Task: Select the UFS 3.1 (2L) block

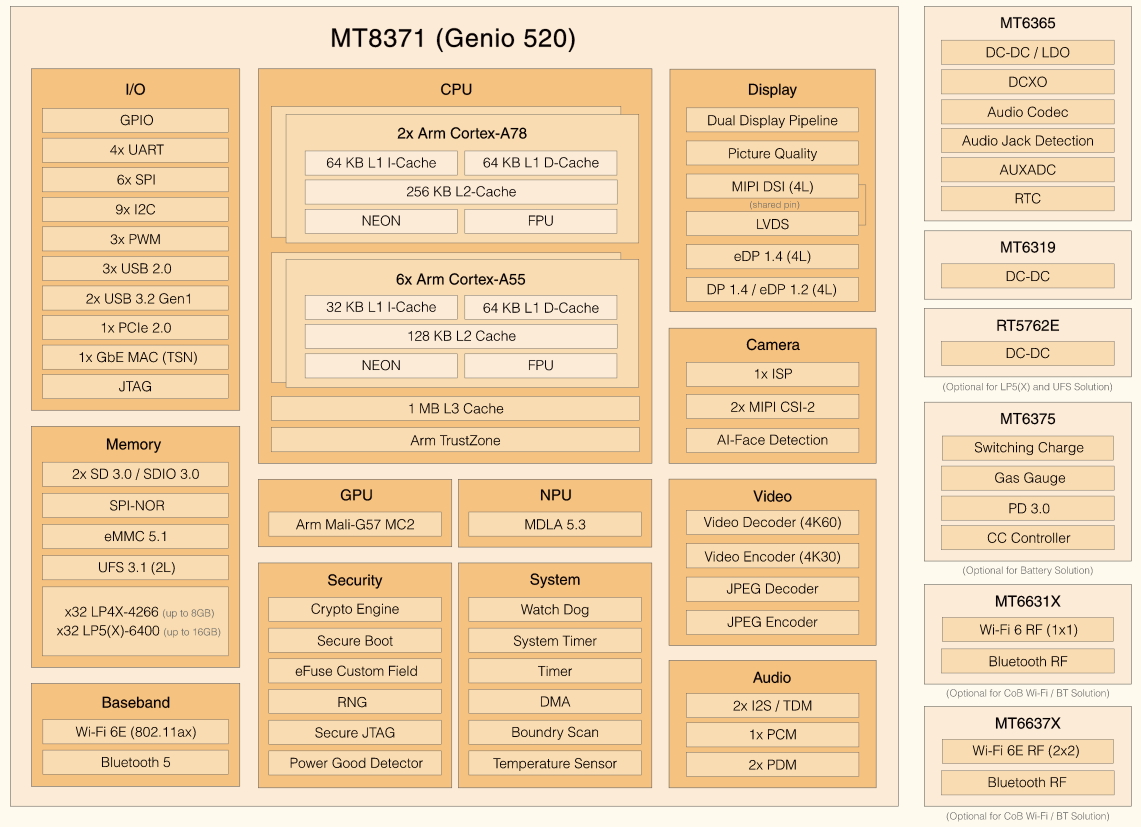Action: 135,567
